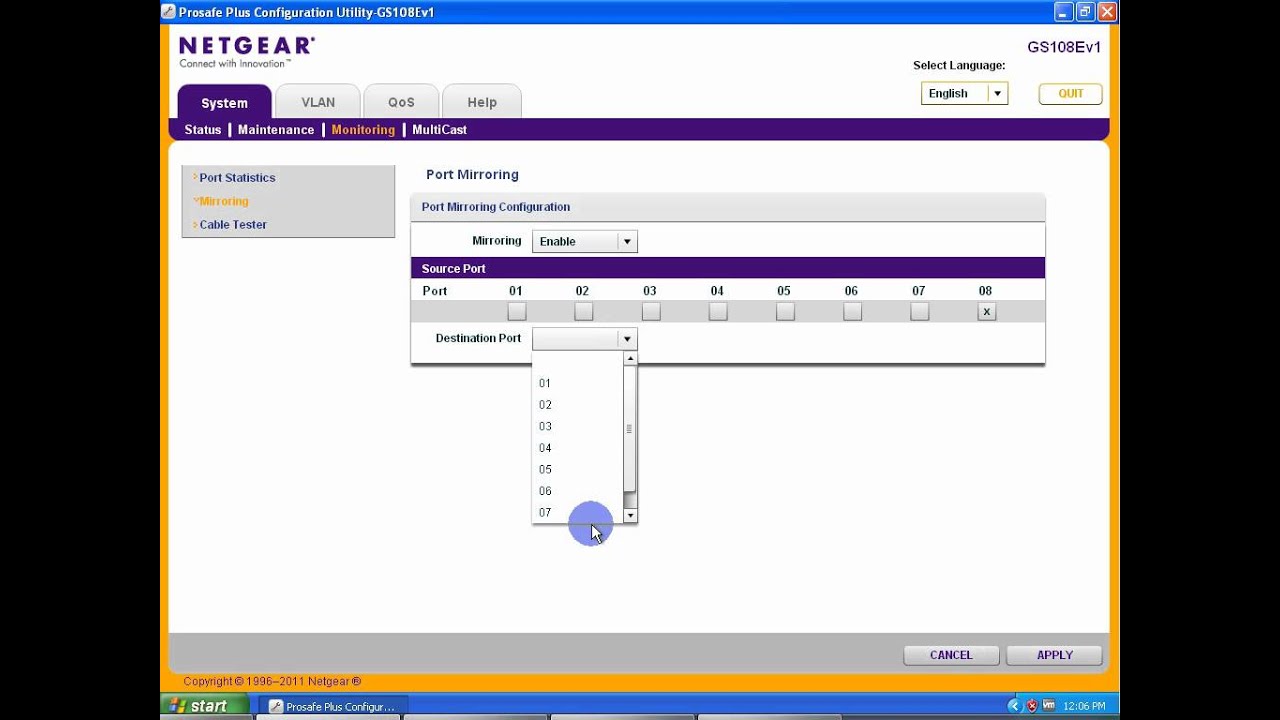Select the Prosafe Plus Configur... taskbar item
This screenshot has height=720, width=1280.
[332, 706]
